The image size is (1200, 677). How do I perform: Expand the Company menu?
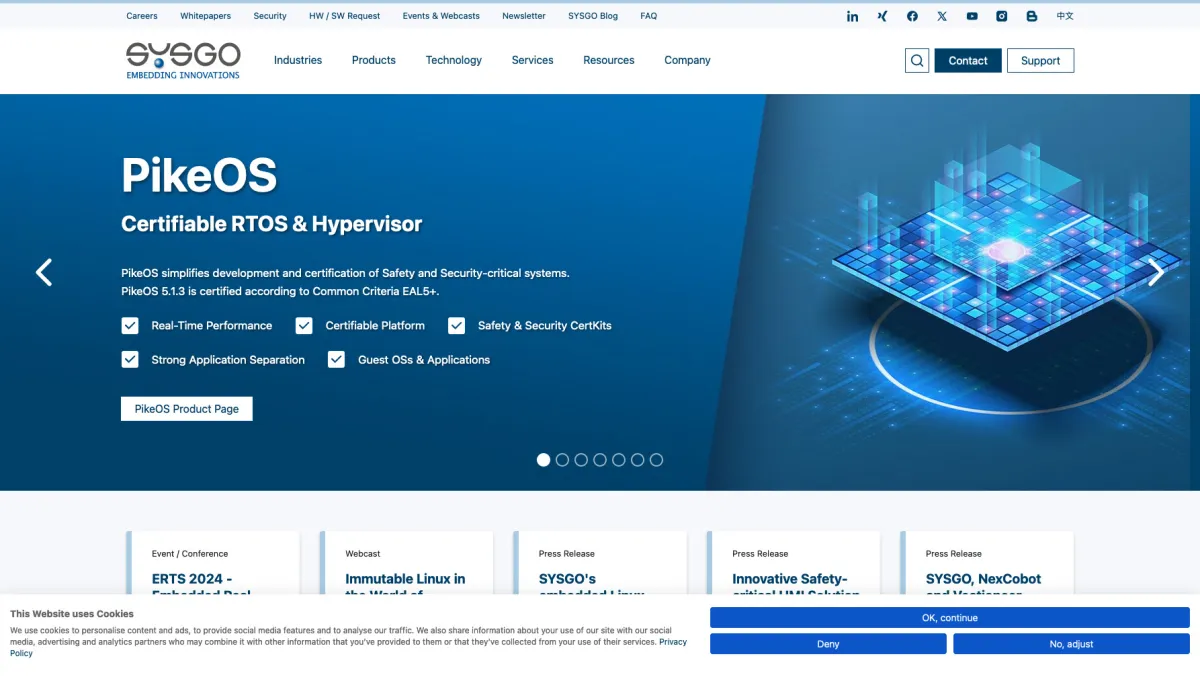[x=687, y=60]
